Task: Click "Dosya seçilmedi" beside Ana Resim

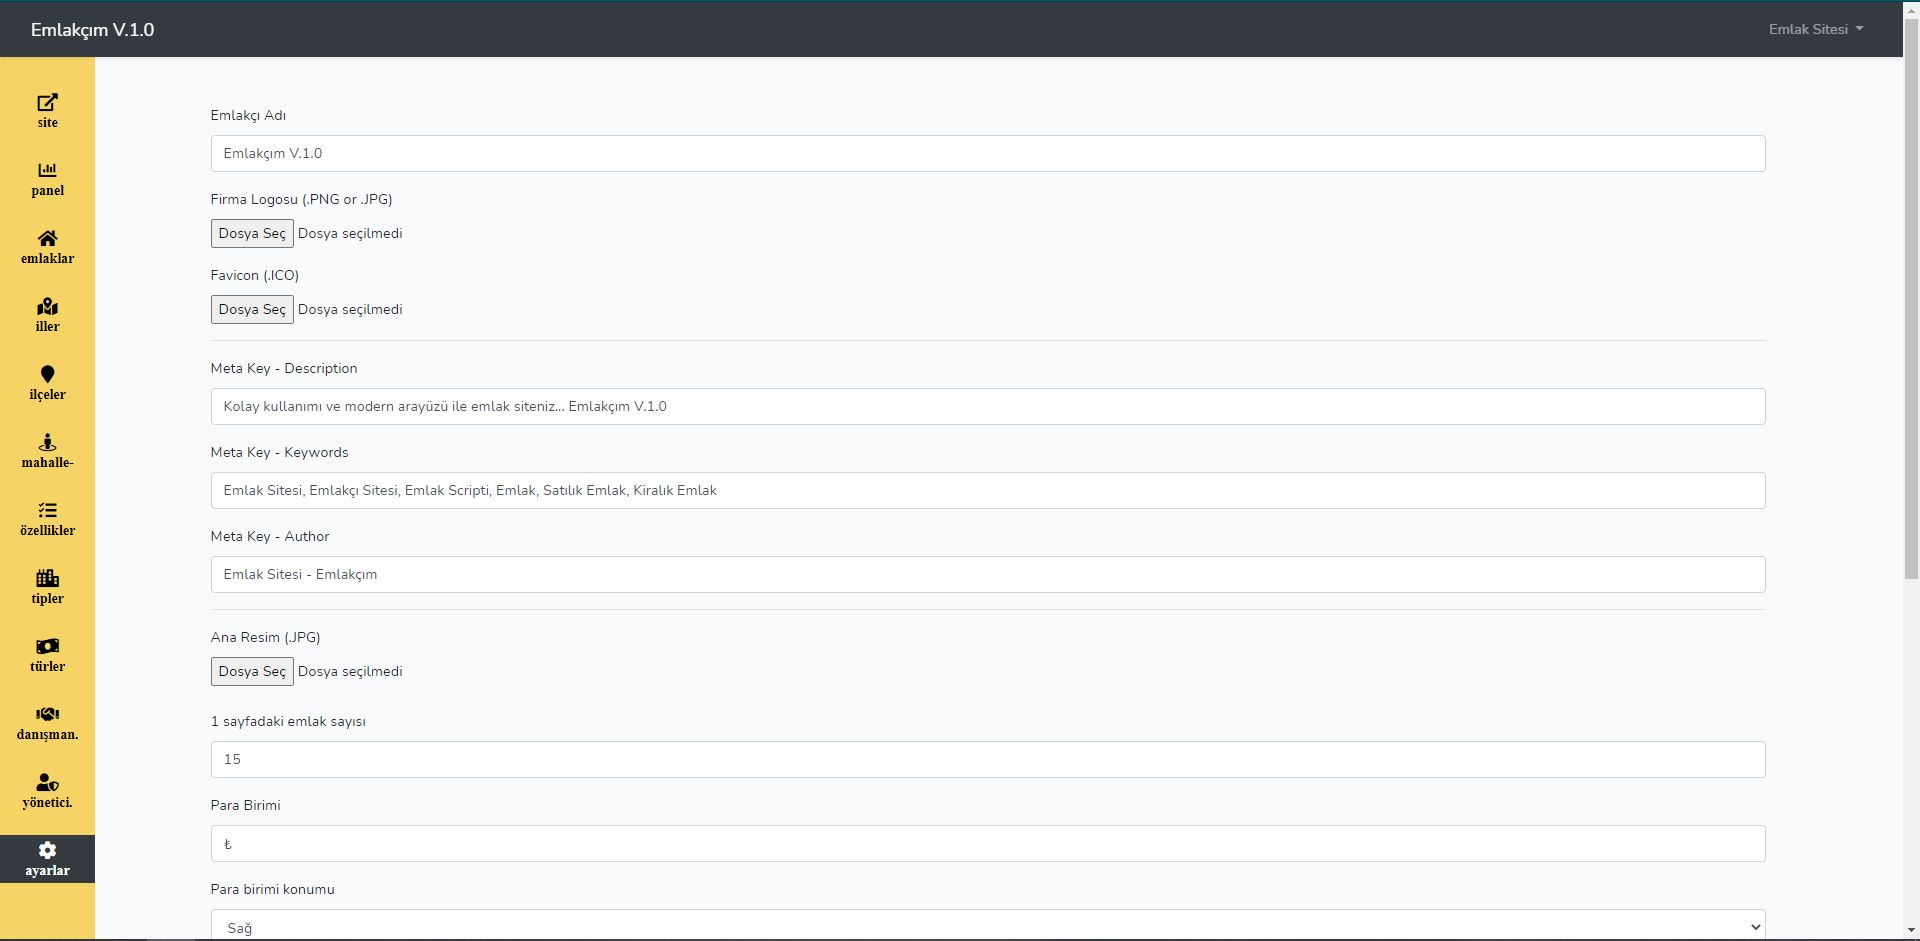Action: point(350,671)
